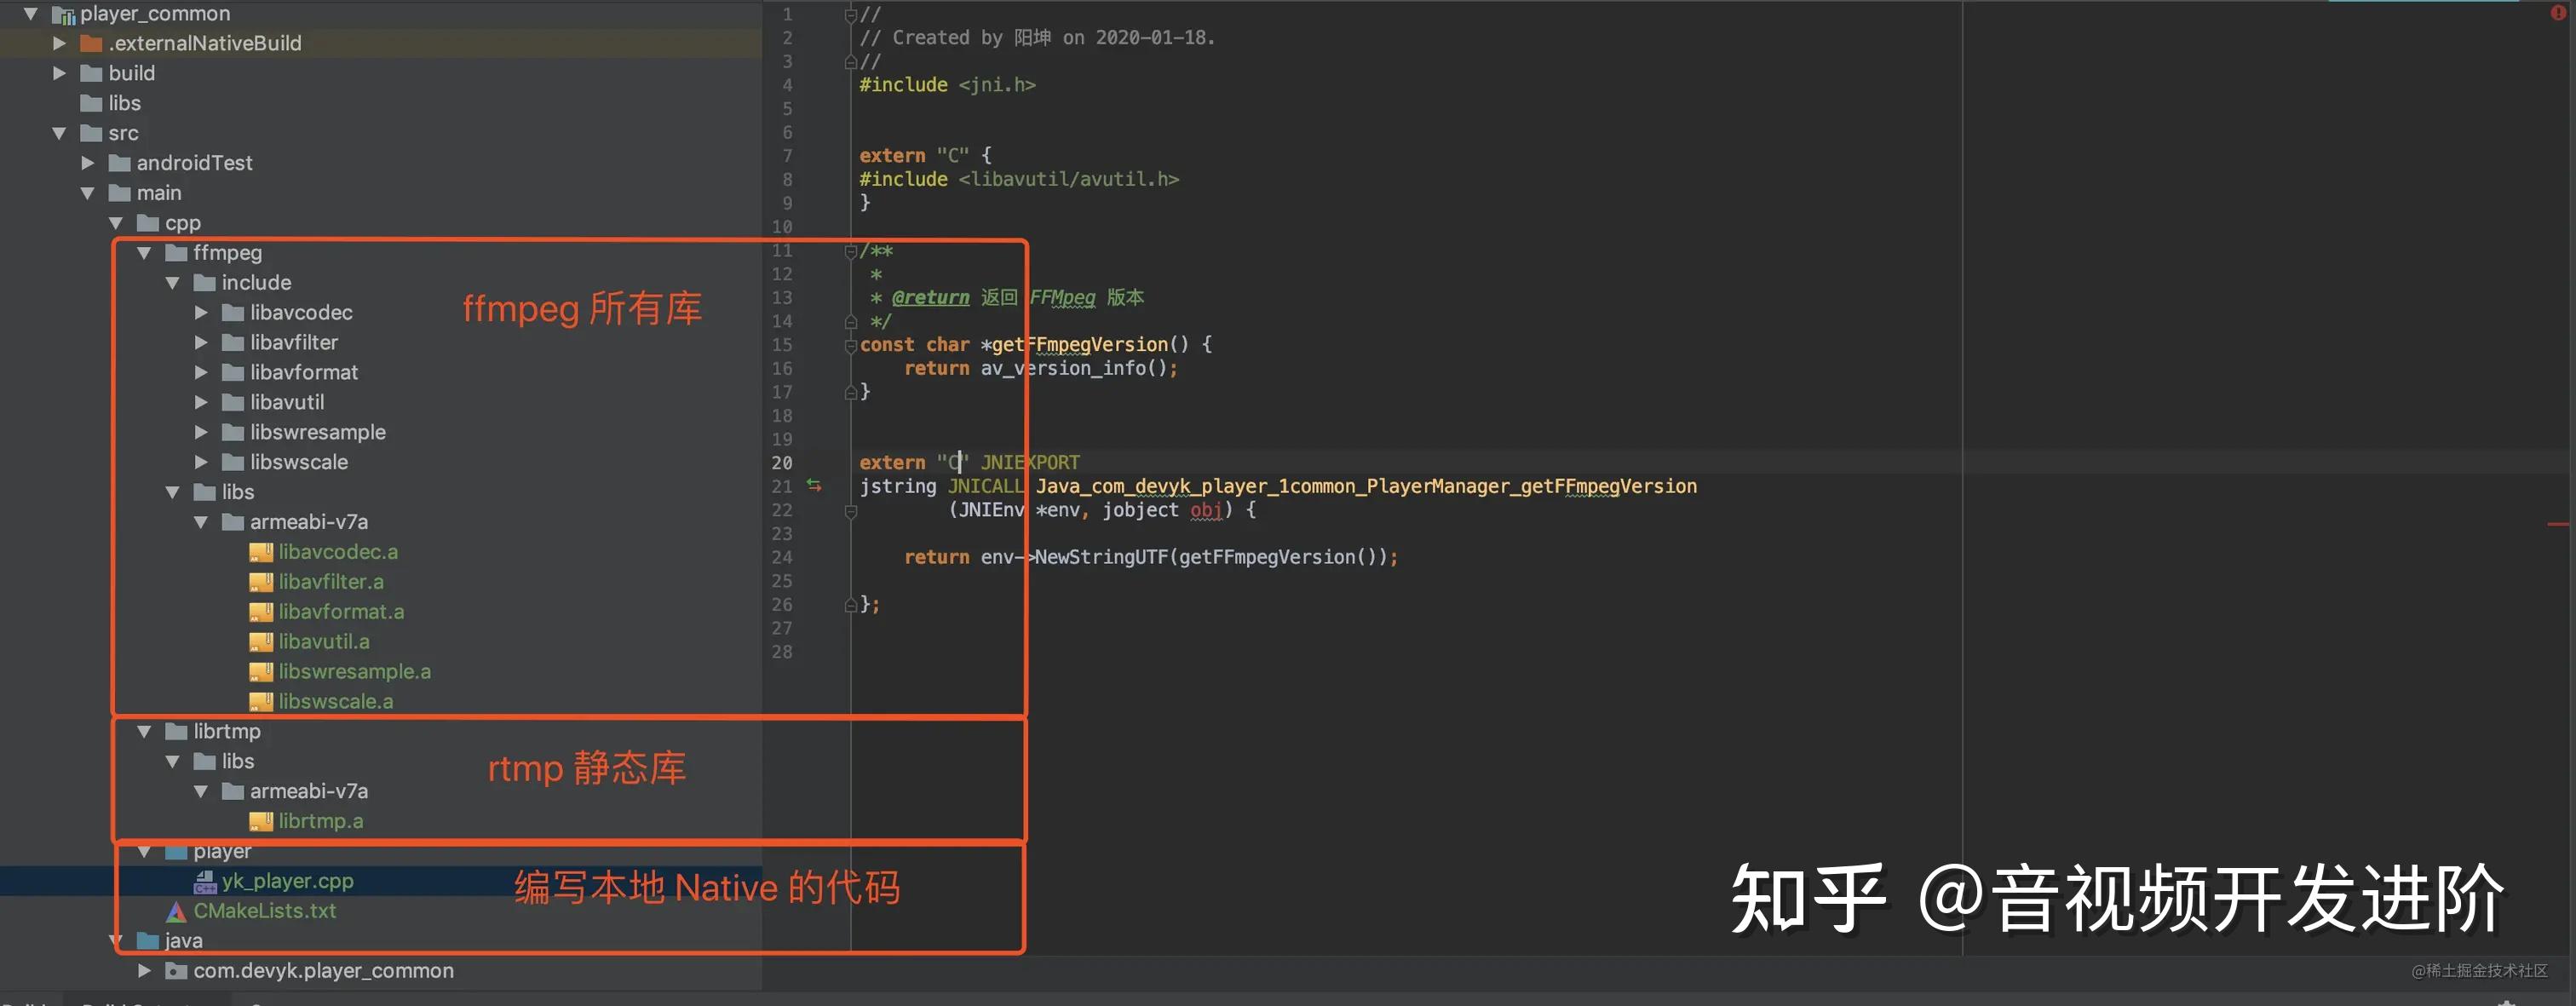Click the androidTest folder icon

coord(120,163)
